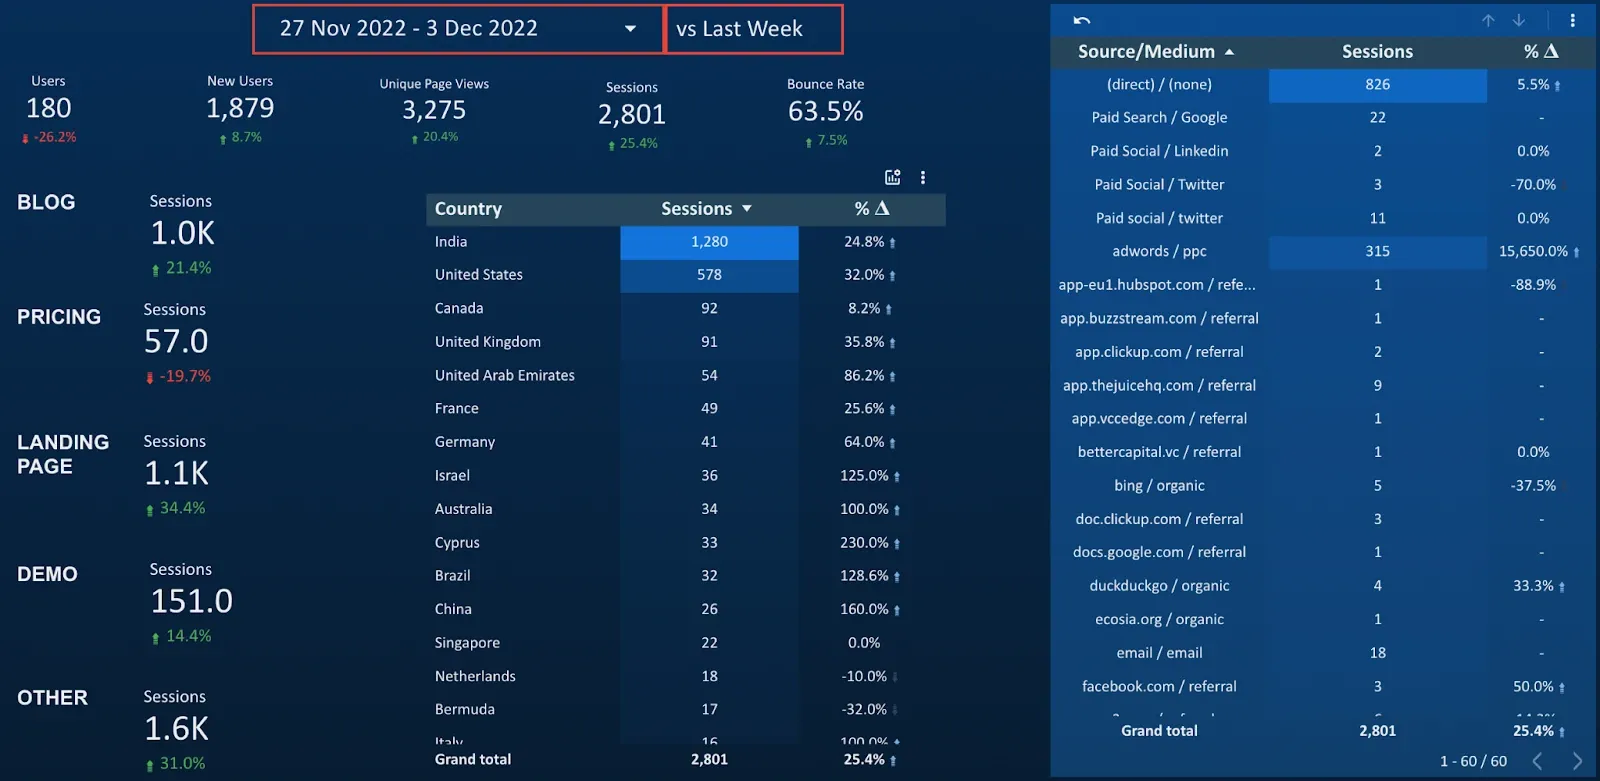Click the pagination label 1 - 60 / 60
The image size is (1600, 781).
[x=1473, y=761]
